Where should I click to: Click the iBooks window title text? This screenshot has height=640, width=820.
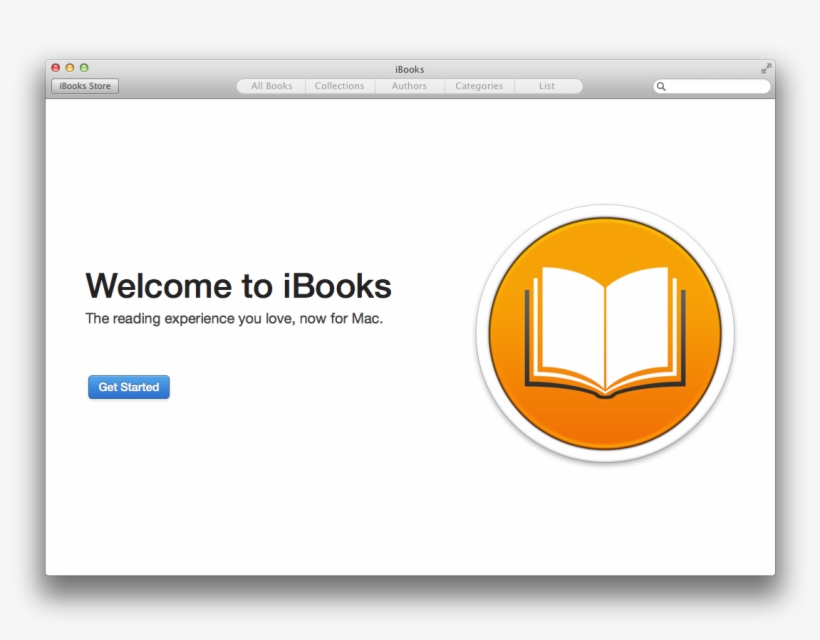coord(409,69)
